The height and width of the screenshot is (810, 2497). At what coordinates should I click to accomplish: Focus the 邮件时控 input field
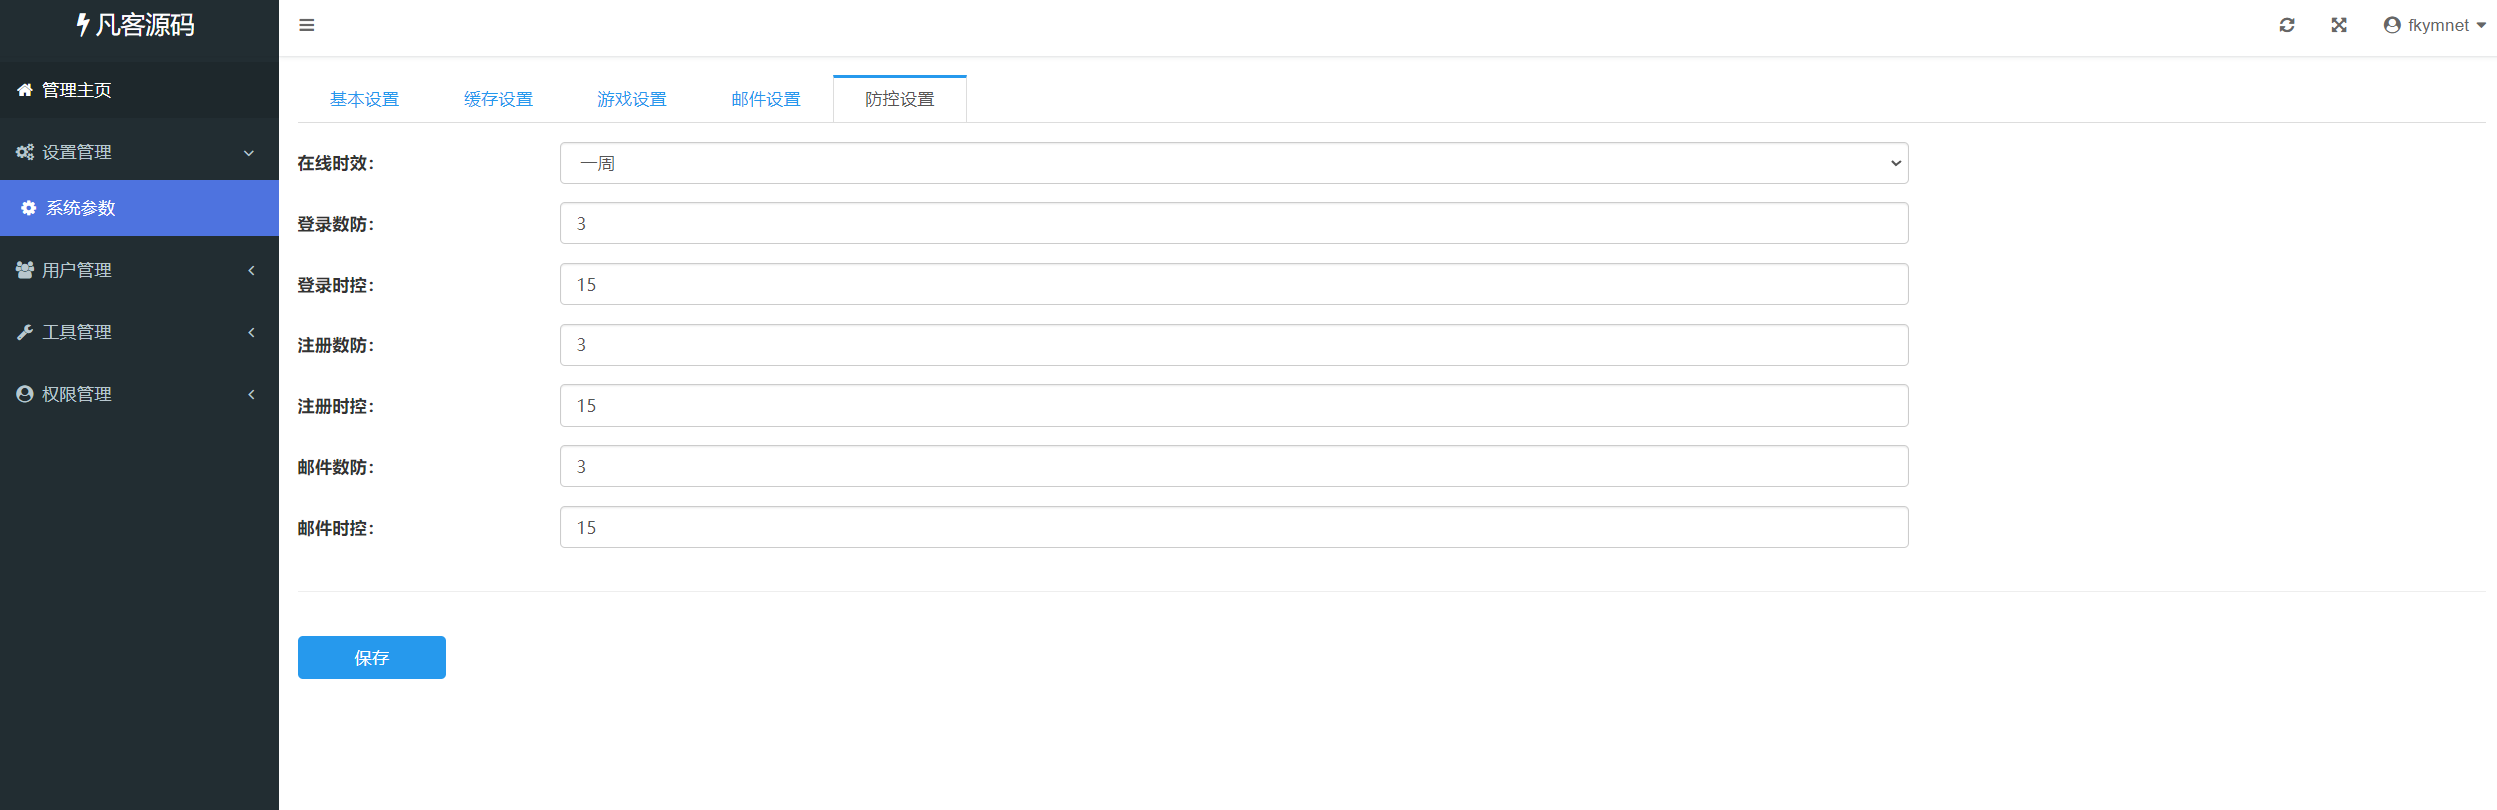pos(1233,527)
